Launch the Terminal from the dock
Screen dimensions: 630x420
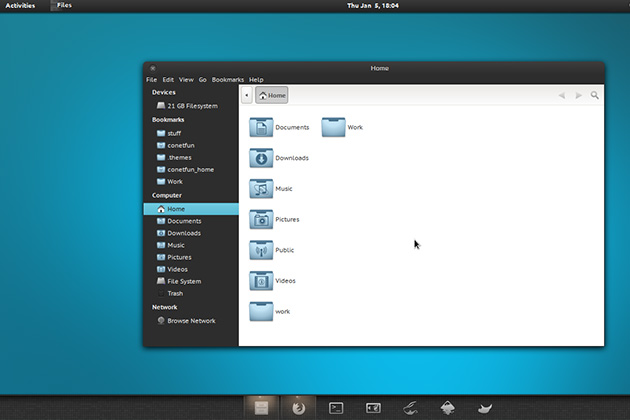tap(336, 408)
